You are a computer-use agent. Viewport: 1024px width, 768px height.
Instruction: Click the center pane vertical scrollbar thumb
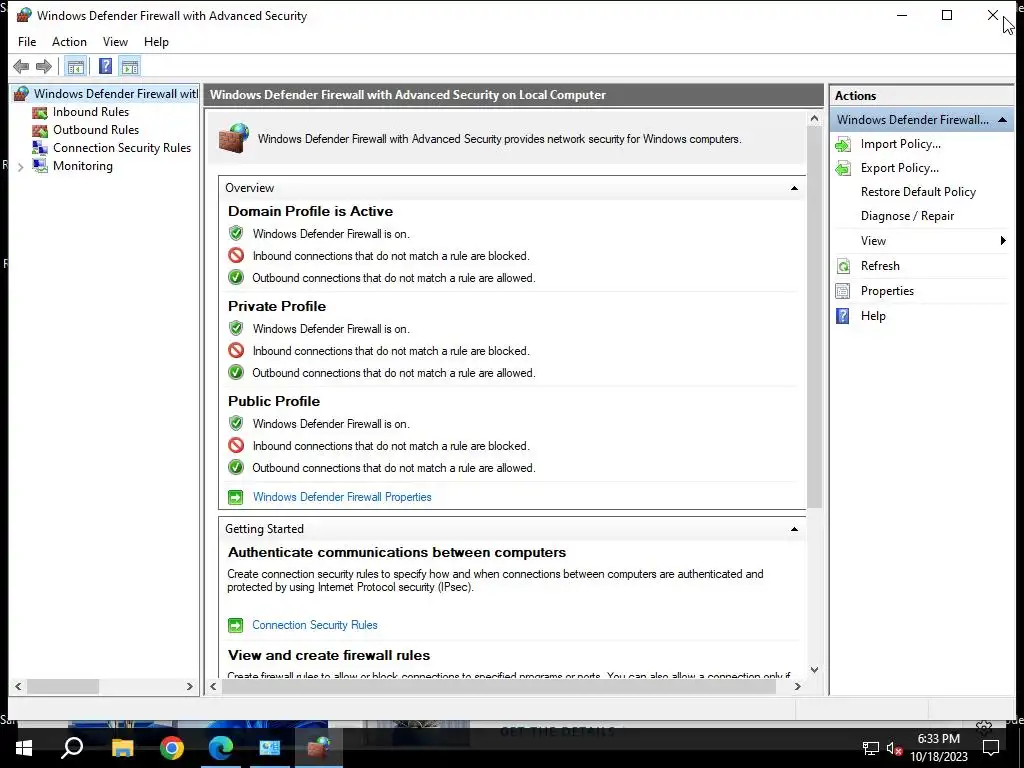(814, 317)
